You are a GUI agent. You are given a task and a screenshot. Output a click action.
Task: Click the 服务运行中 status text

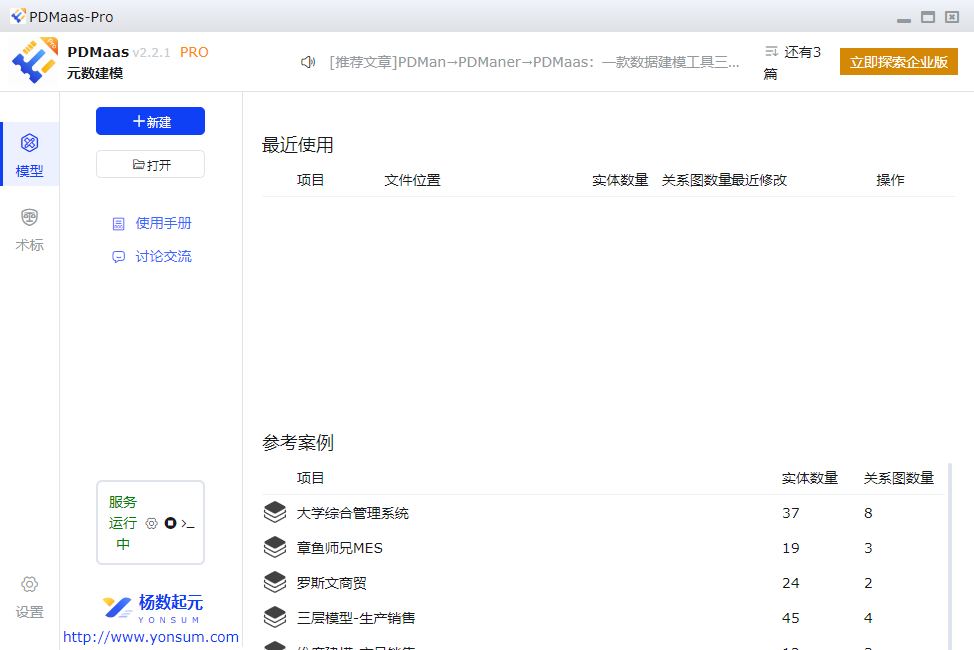pyautogui.click(x=123, y=523)
